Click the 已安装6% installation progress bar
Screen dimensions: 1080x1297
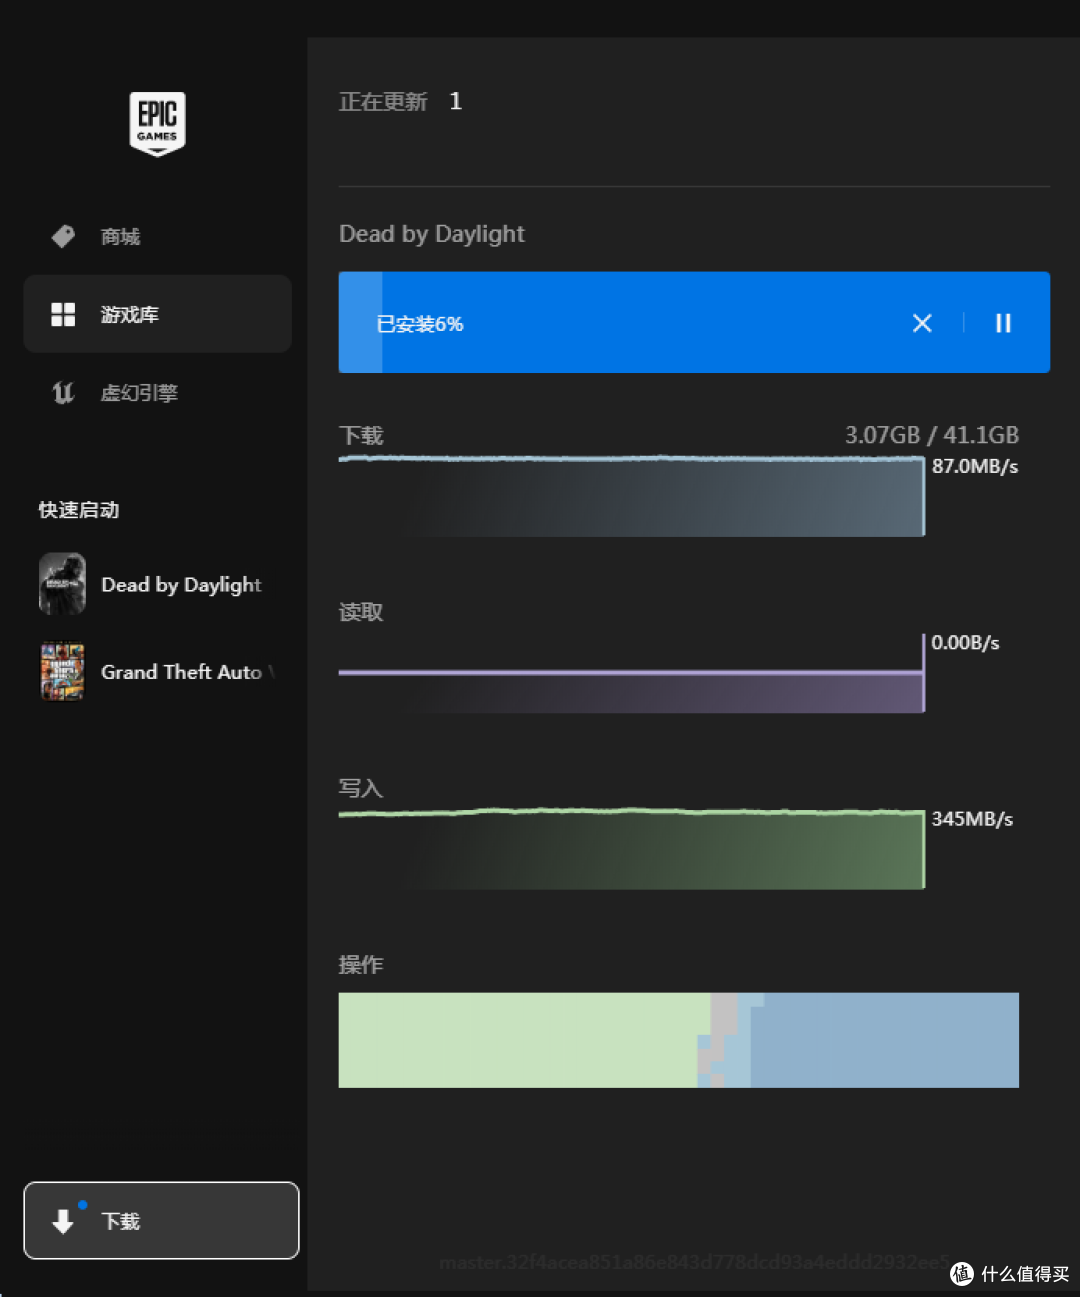[x=620, y=323]
